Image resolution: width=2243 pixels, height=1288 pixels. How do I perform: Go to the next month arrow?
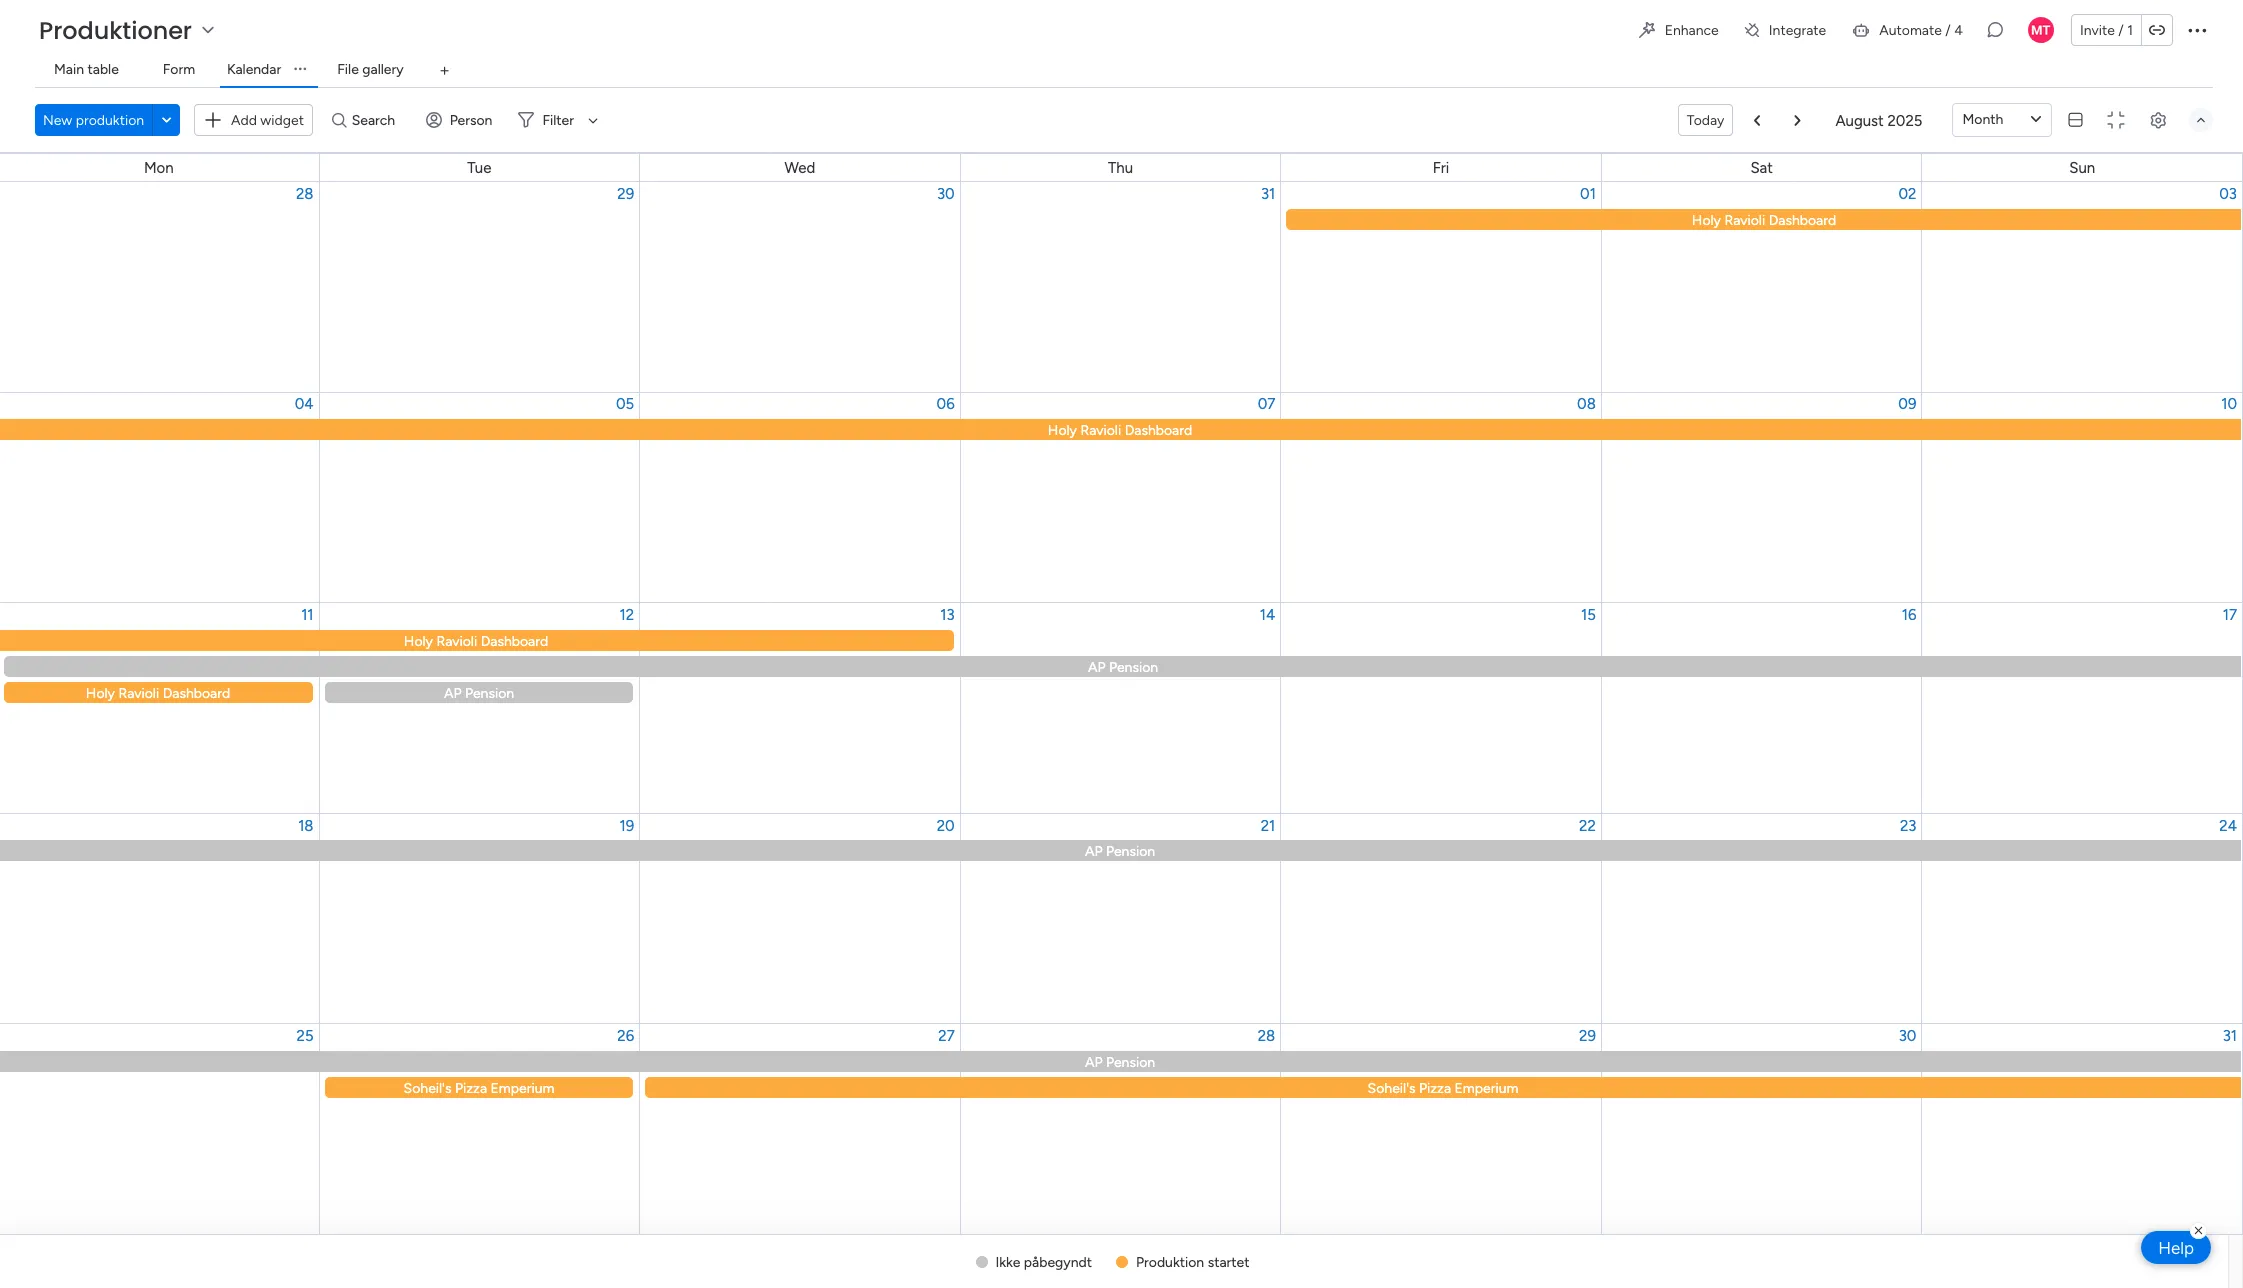tap(1797, 120)
